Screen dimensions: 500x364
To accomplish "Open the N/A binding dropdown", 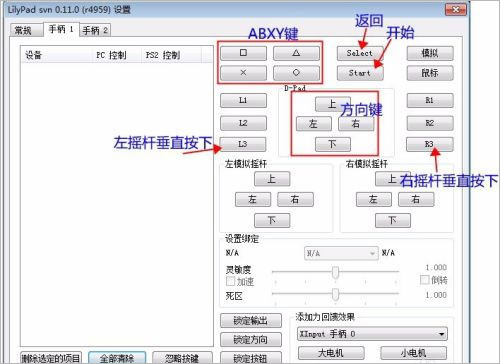I will pyautogui.click(x=341, y=253).
